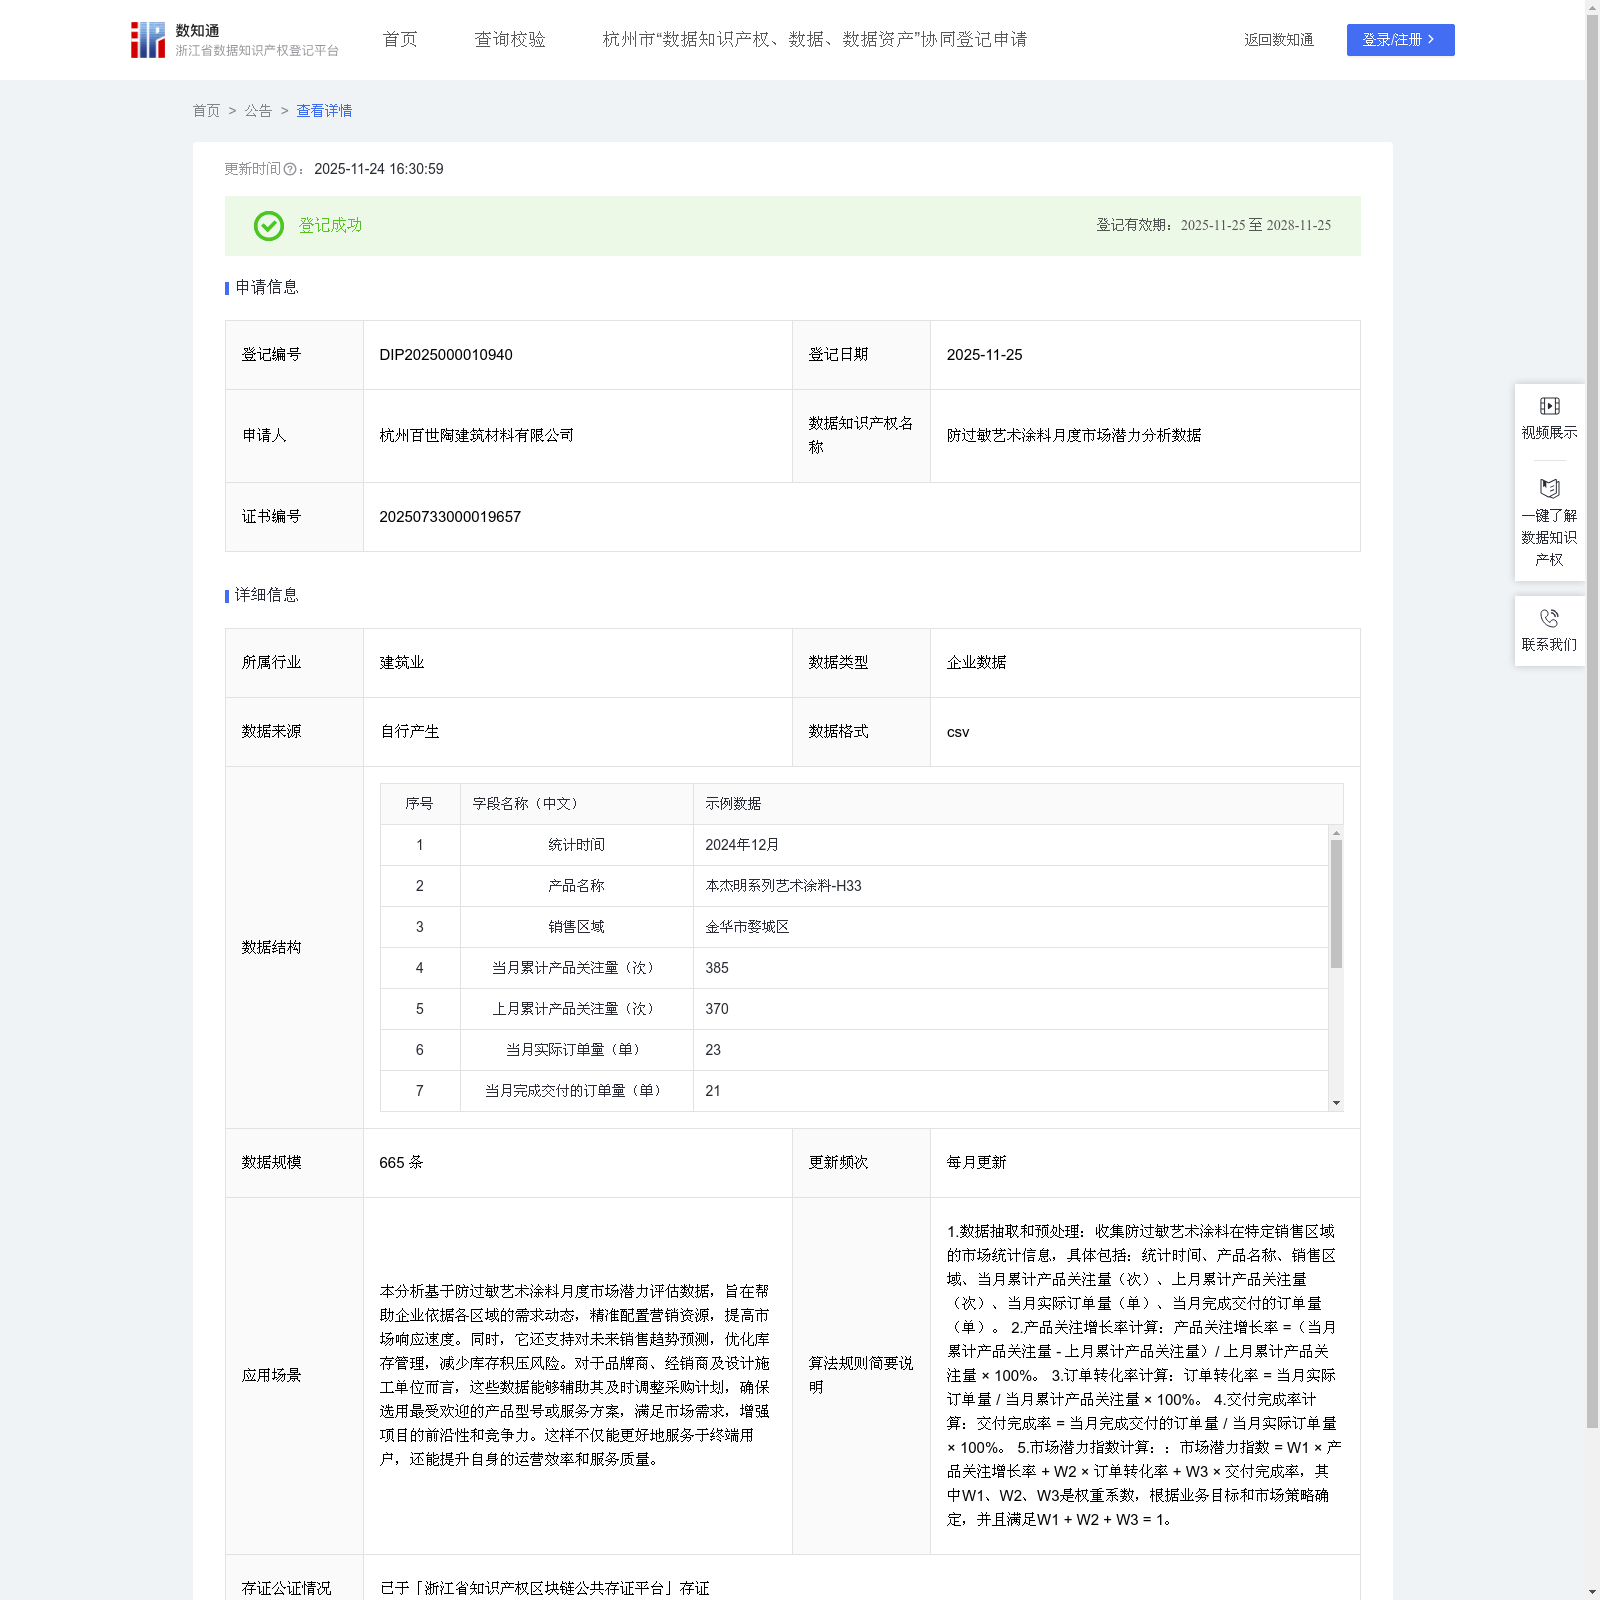This screenshot has height=1600, width=1600.
Task: Select certificate number 20250733000019657
Action: pyautogui.click(x=450, y=517)
